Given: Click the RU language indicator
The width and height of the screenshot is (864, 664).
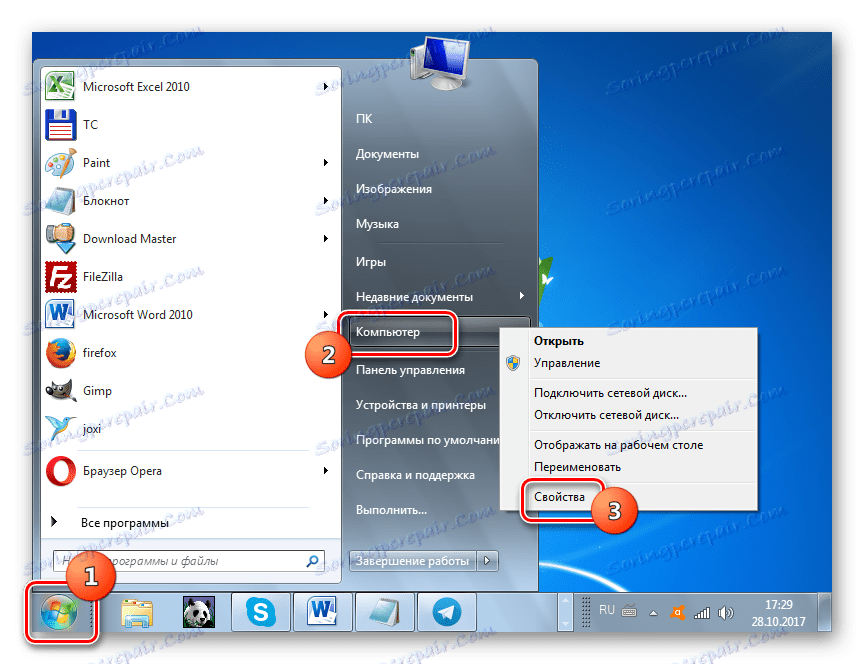Looking at the screenshot, I should click(607, 610).
